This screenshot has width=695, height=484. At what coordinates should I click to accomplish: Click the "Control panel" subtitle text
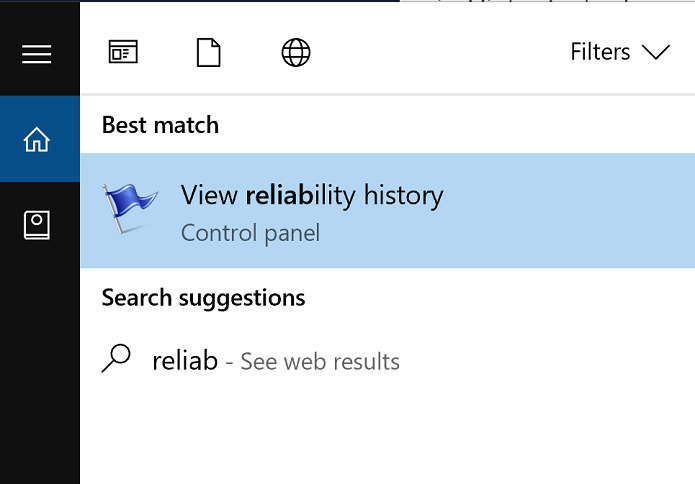(x=250, y=233)
